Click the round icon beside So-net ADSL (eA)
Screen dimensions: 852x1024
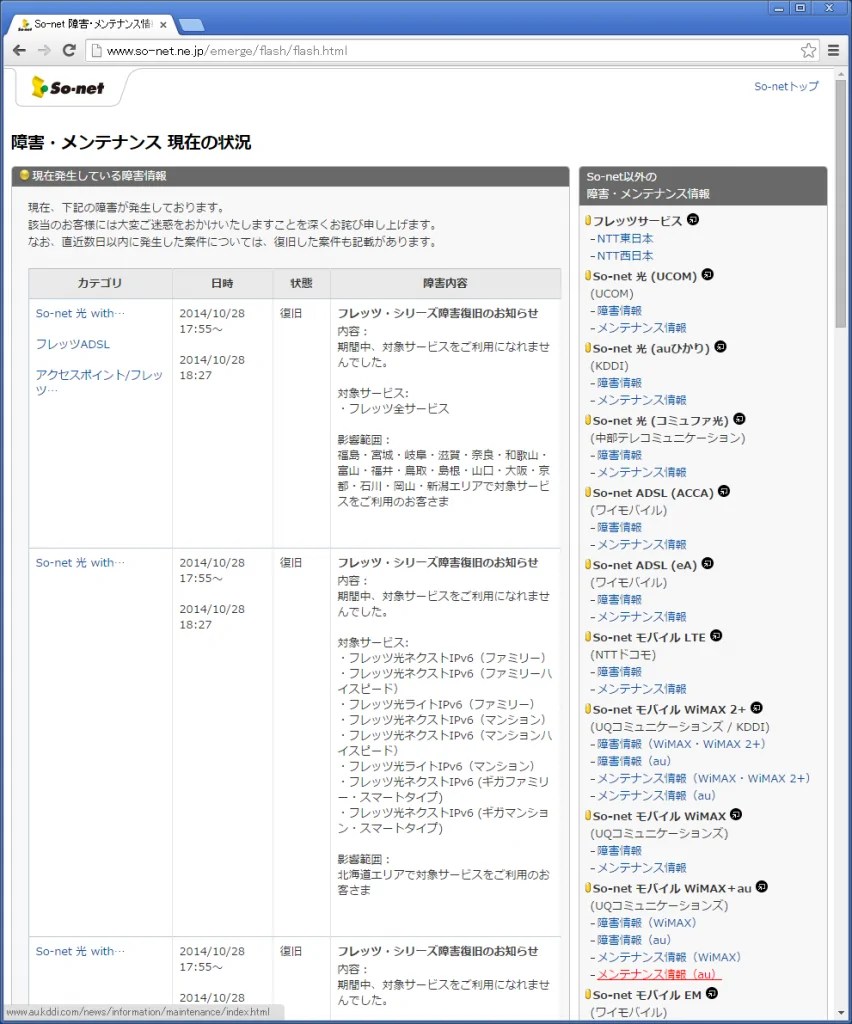[708, 564]
